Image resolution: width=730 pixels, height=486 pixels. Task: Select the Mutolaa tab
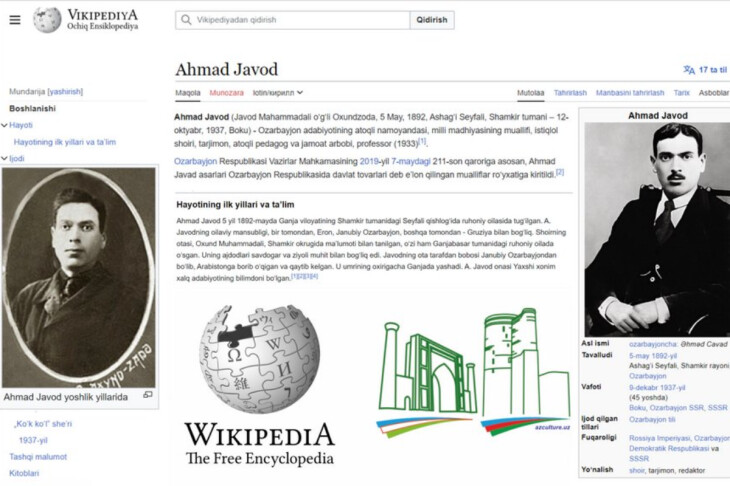pyautogui.click(x=530, y=93)
